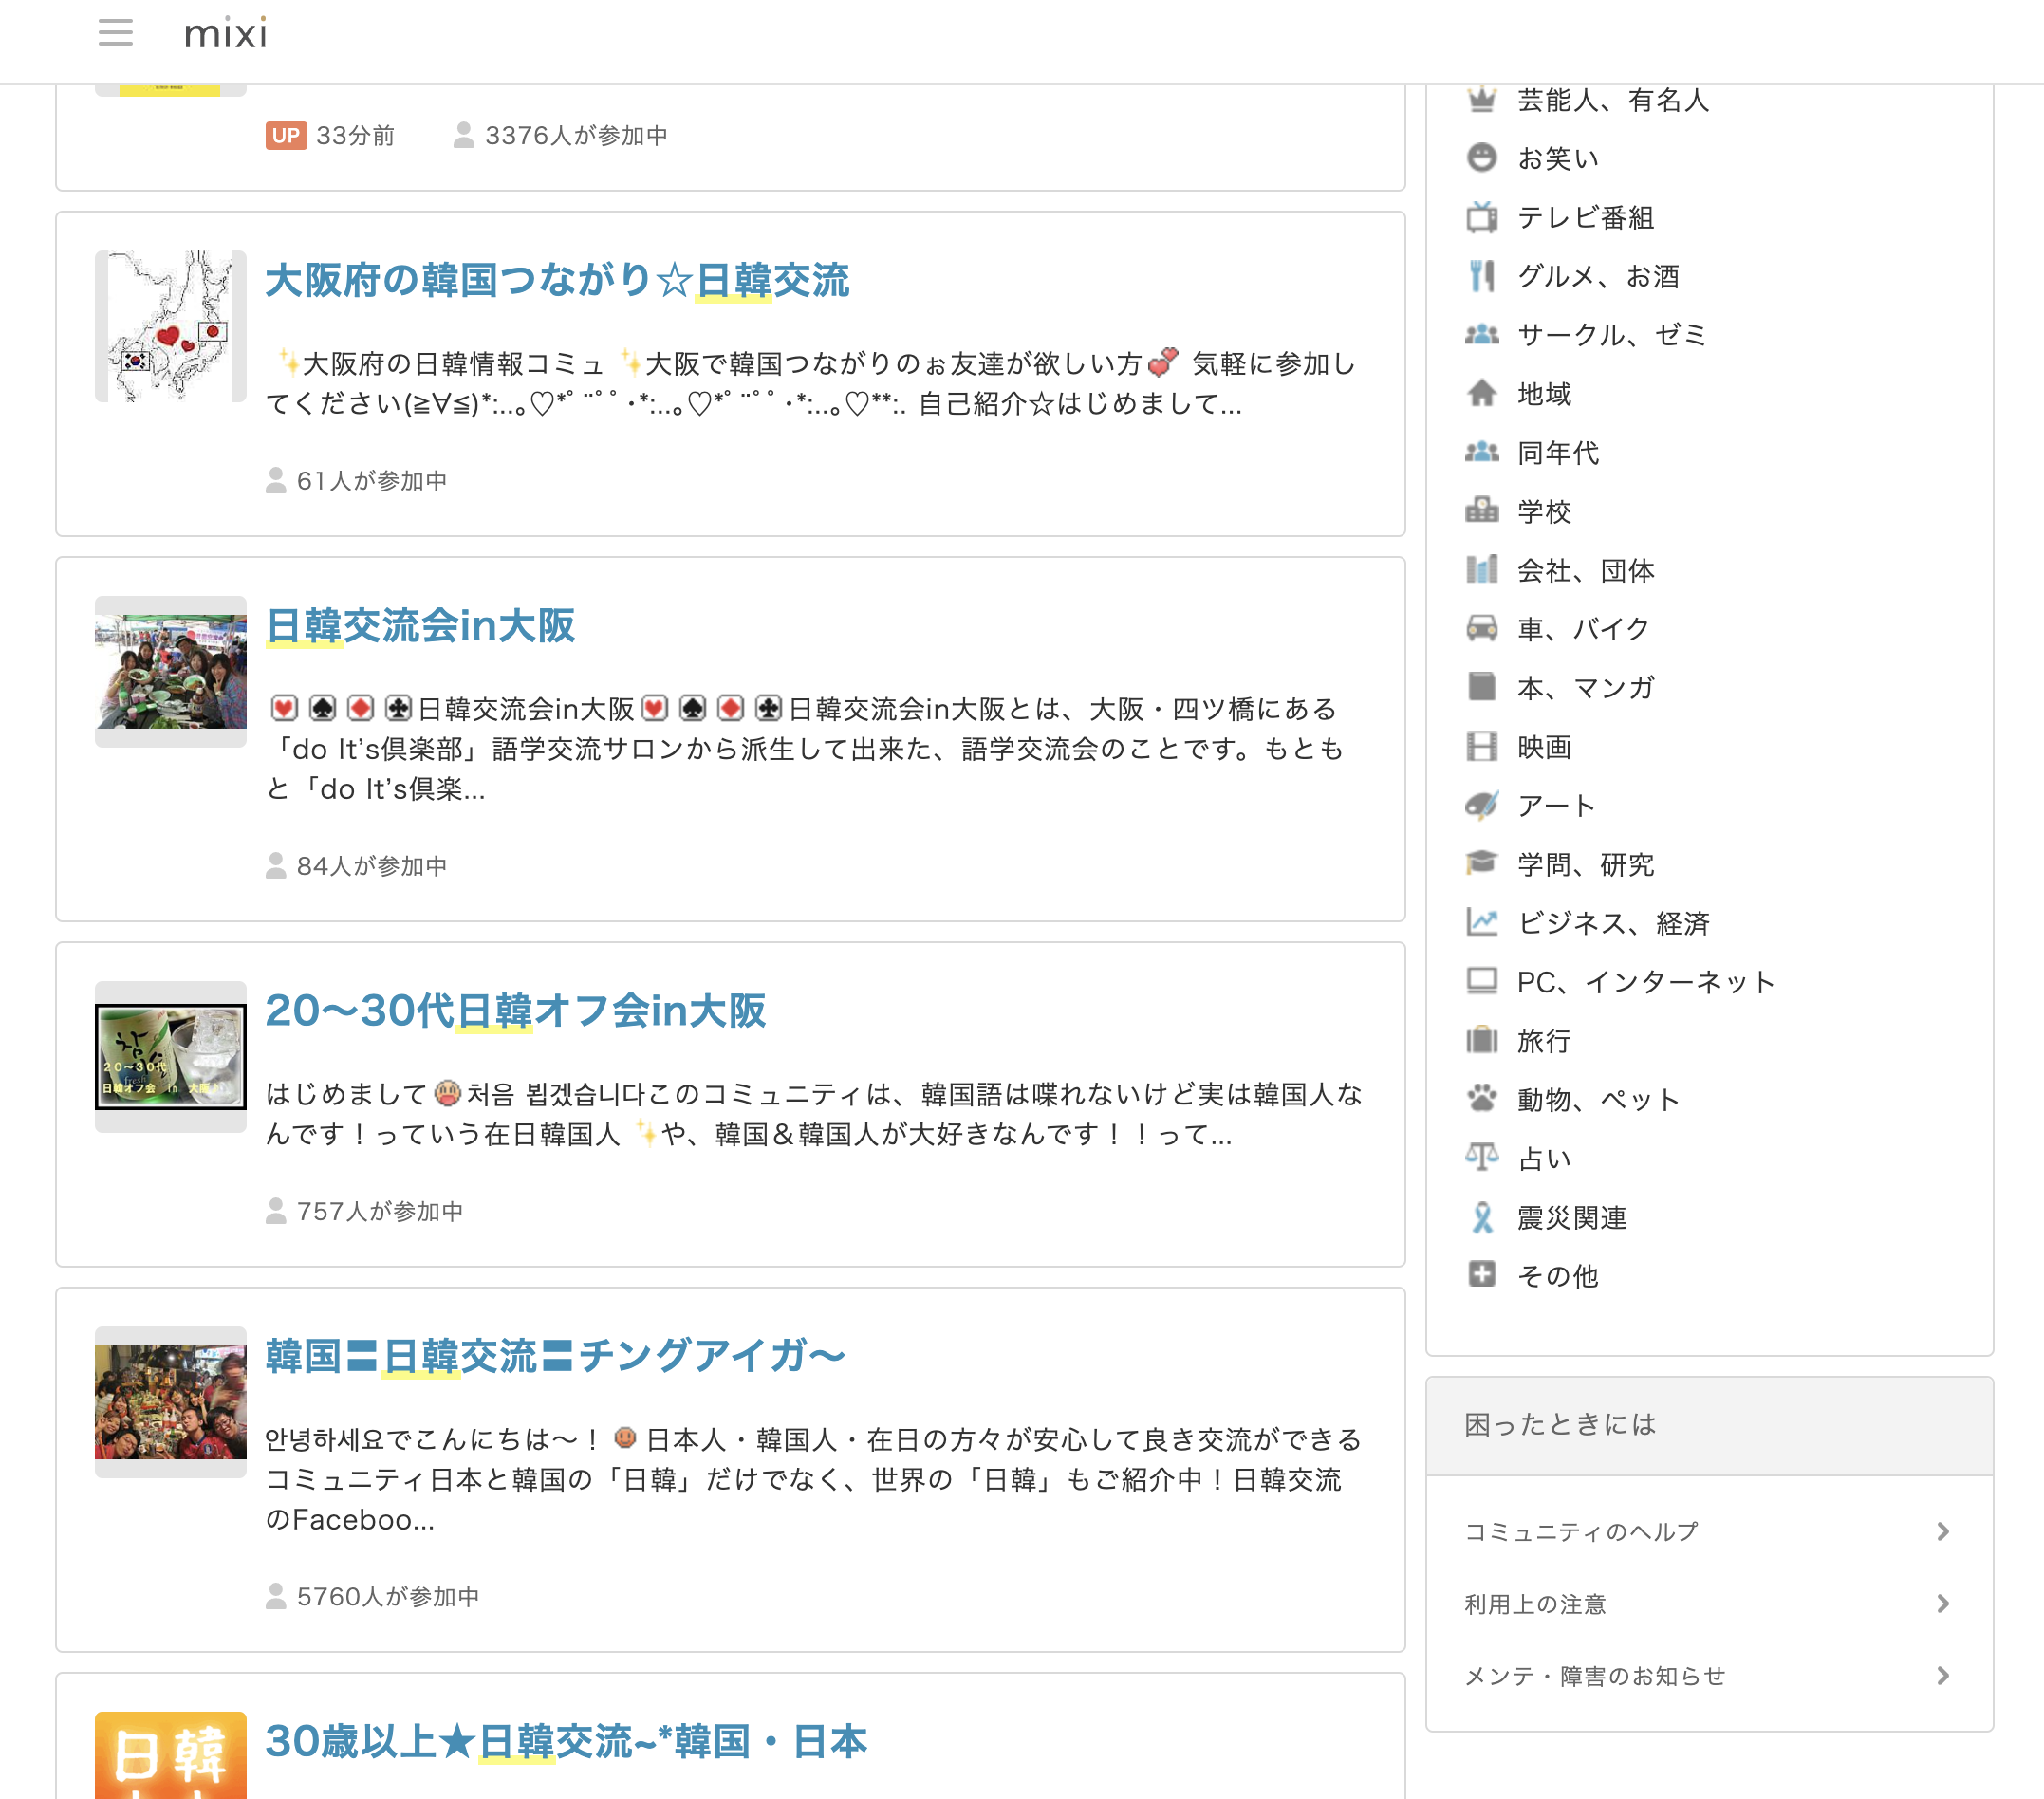The image size is (2044, 1799).
Task: Click the mixi logo
Action: point(226,34)
